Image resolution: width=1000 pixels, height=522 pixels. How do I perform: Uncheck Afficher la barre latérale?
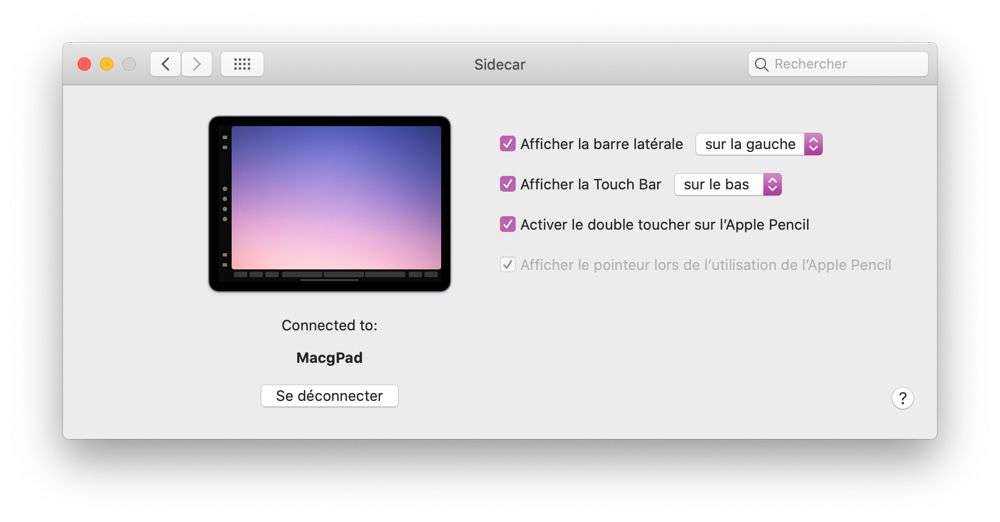tap(508, 144)
